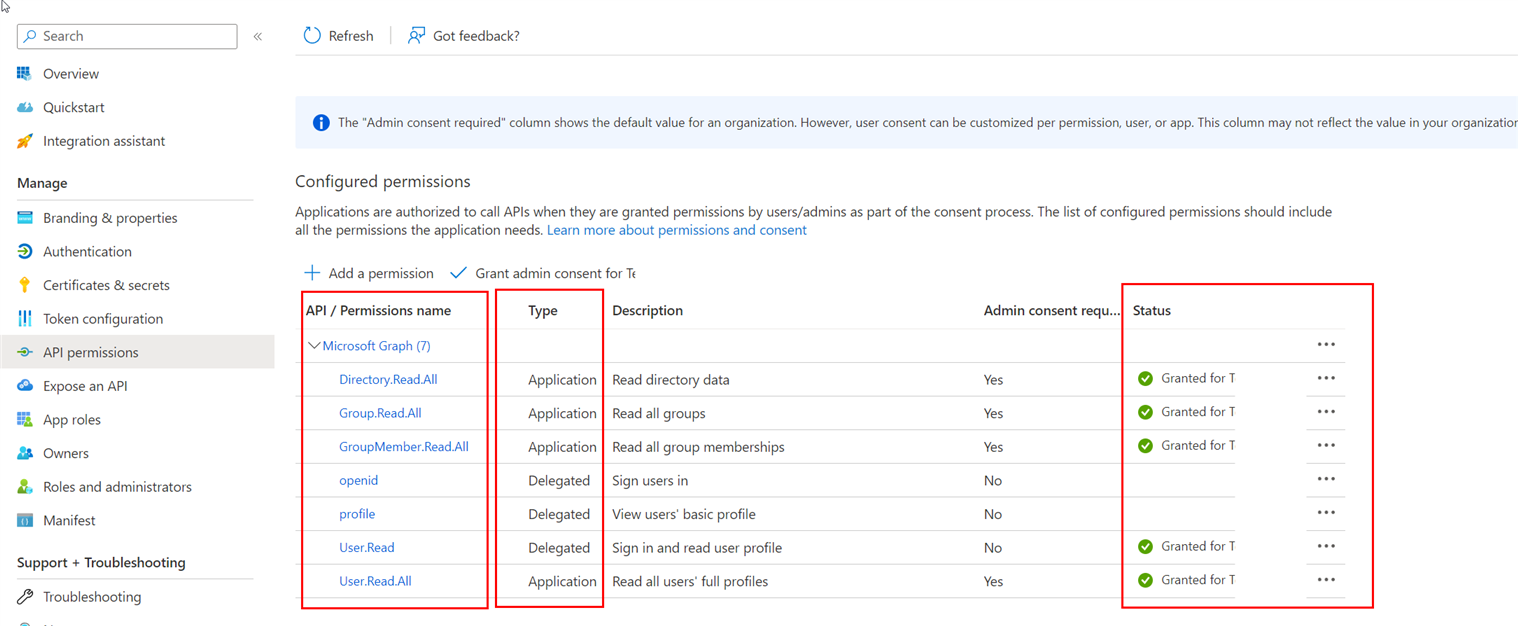Click the Certificates & secrets key icon
The width and height of the screenshot is (1518, 626).
pos(25,285)
